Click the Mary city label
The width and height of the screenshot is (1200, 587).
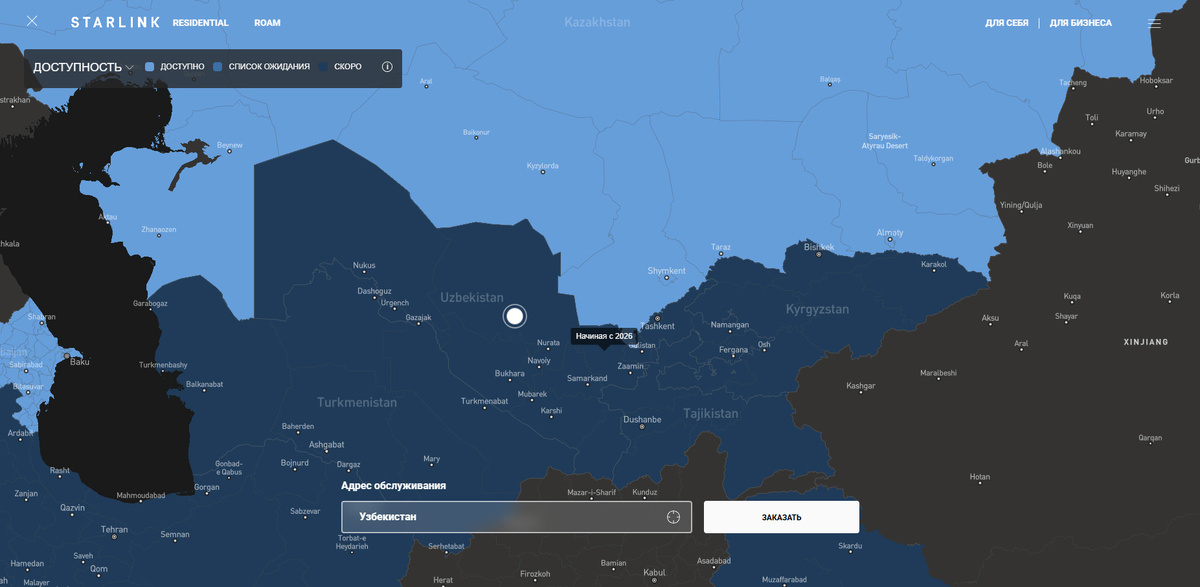click(432, 459)
